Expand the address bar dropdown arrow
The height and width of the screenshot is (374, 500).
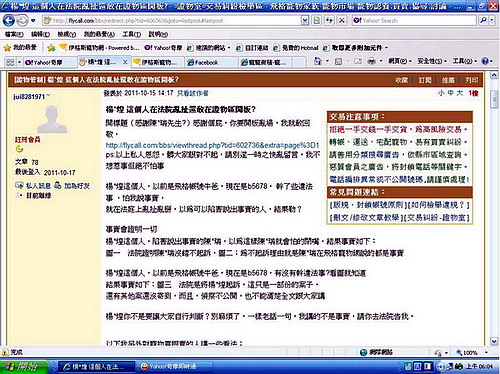305,21
